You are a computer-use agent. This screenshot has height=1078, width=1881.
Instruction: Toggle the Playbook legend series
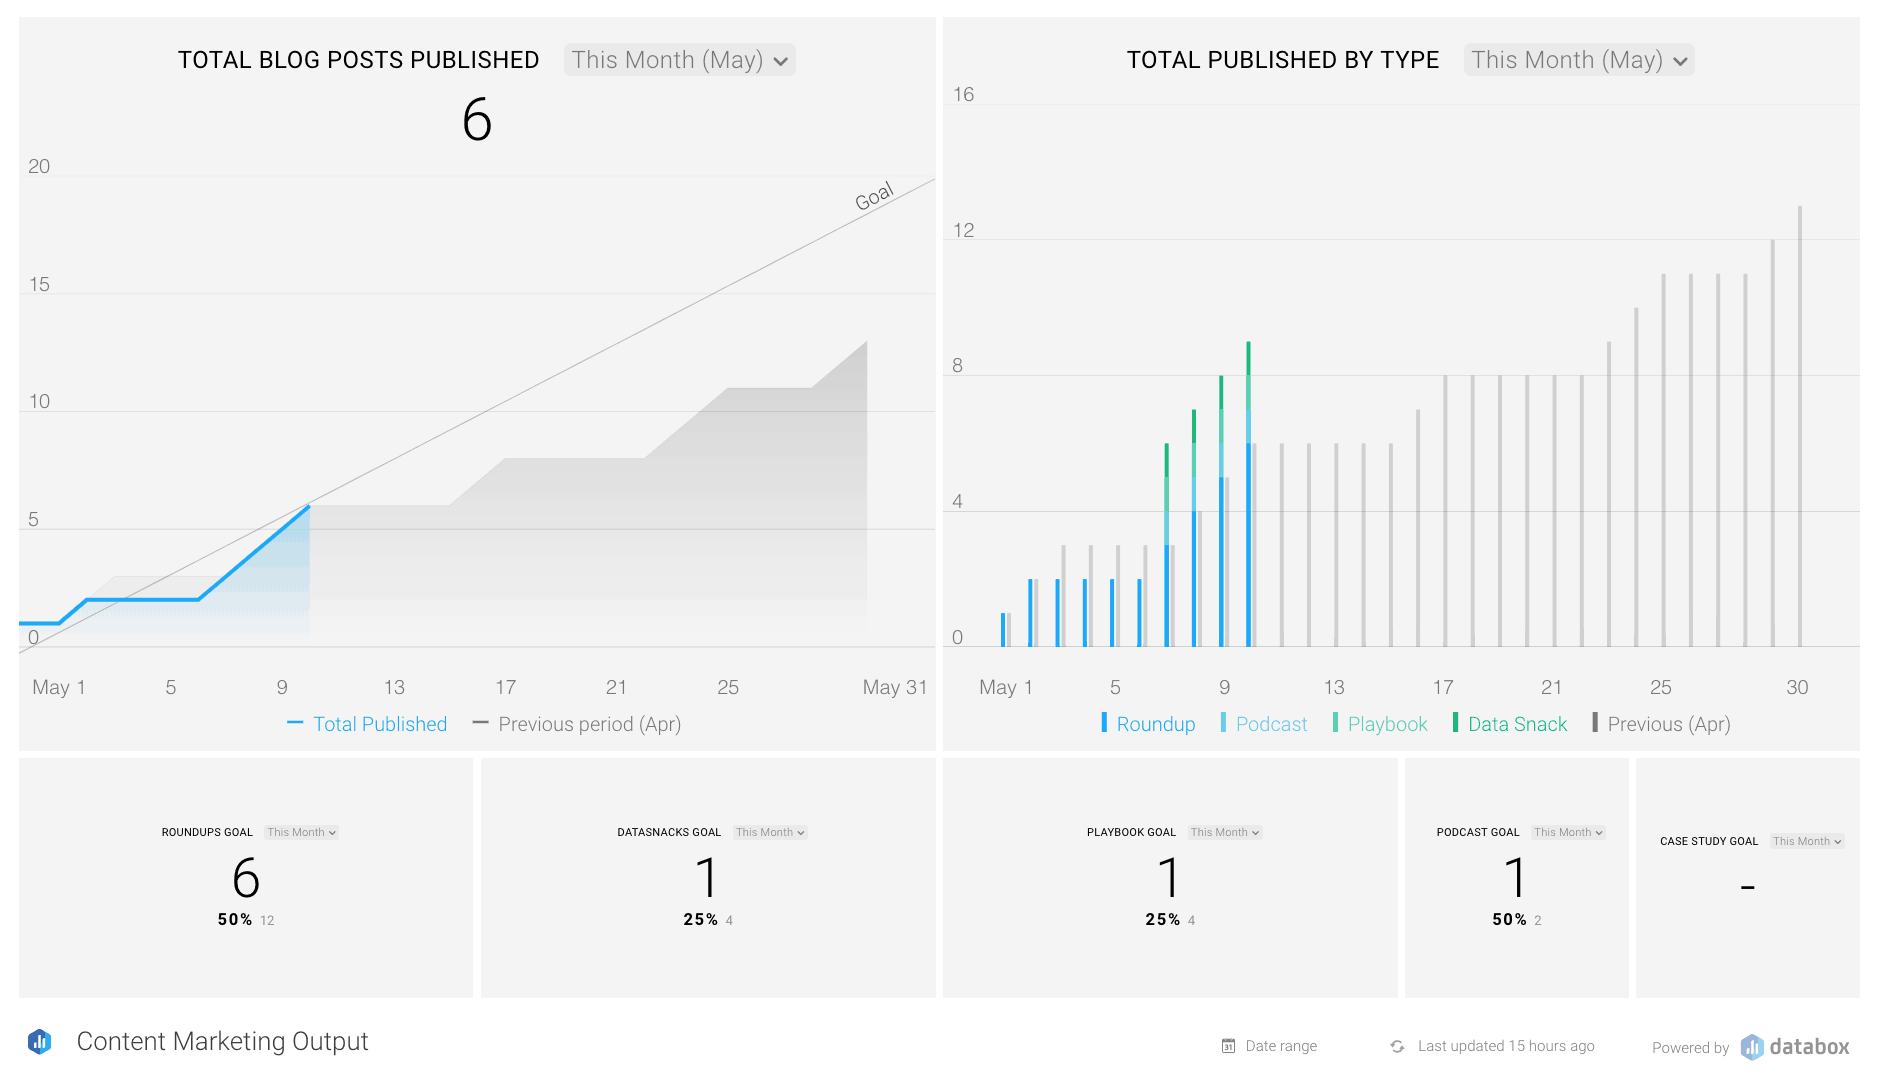(x=1380, y=724)
